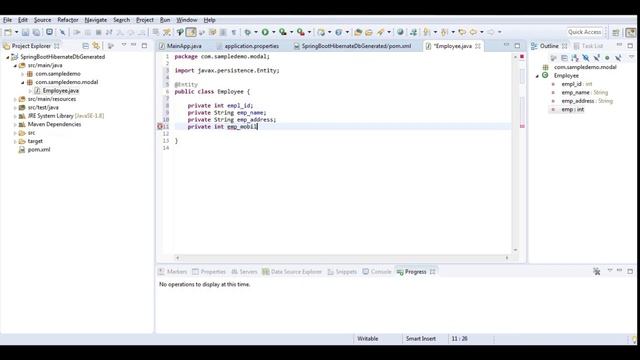Open the Debug configurations dropdown arrow
Image resolution: width=640 pixels, height=360 pixels.
point(256,32)
